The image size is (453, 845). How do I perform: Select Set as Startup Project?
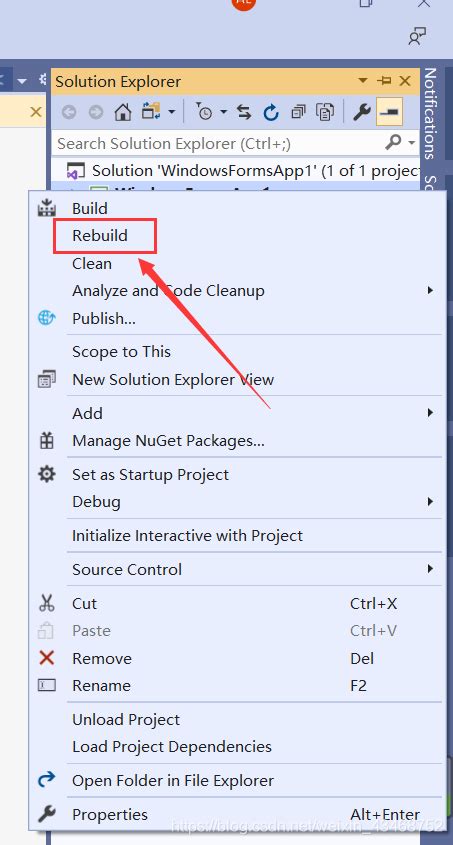[x=150, y=474]
